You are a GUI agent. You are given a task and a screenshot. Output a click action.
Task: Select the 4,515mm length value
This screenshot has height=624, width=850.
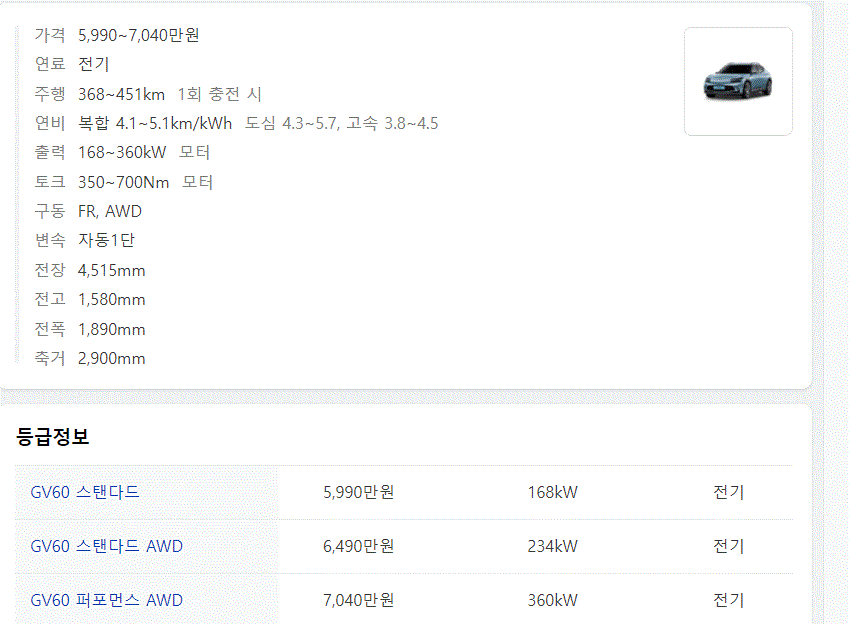pyautogui.click(x=112, y=271)
